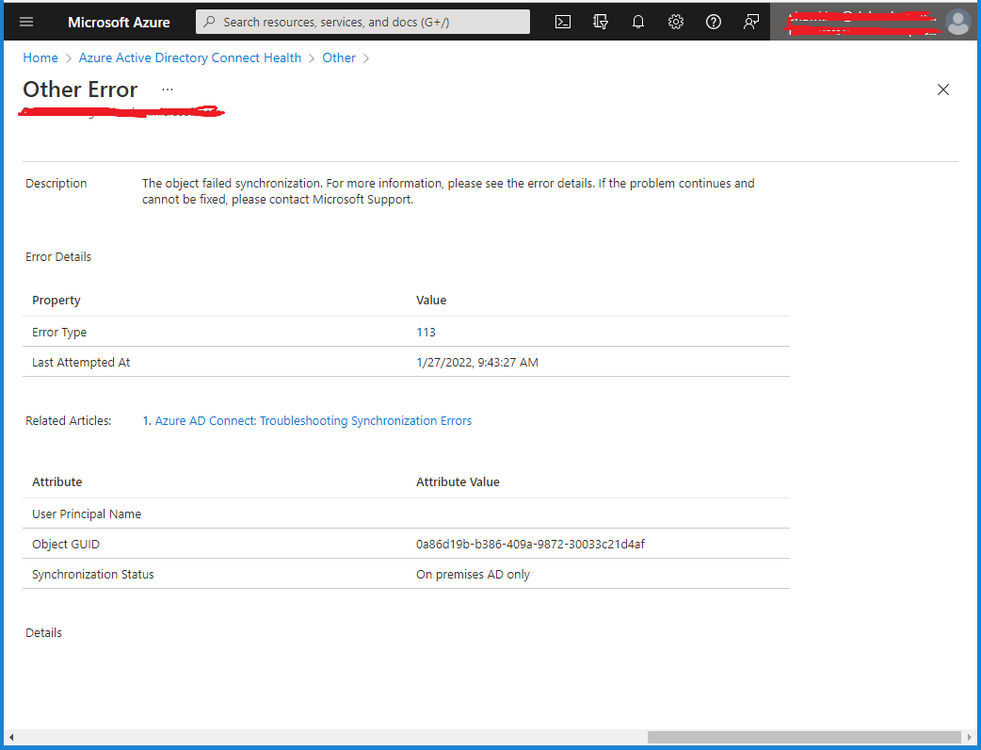Go to Home breadcrumb
The height and width of the screenshot is (750, 981).
pyautogui.click(x=40, y=58)
